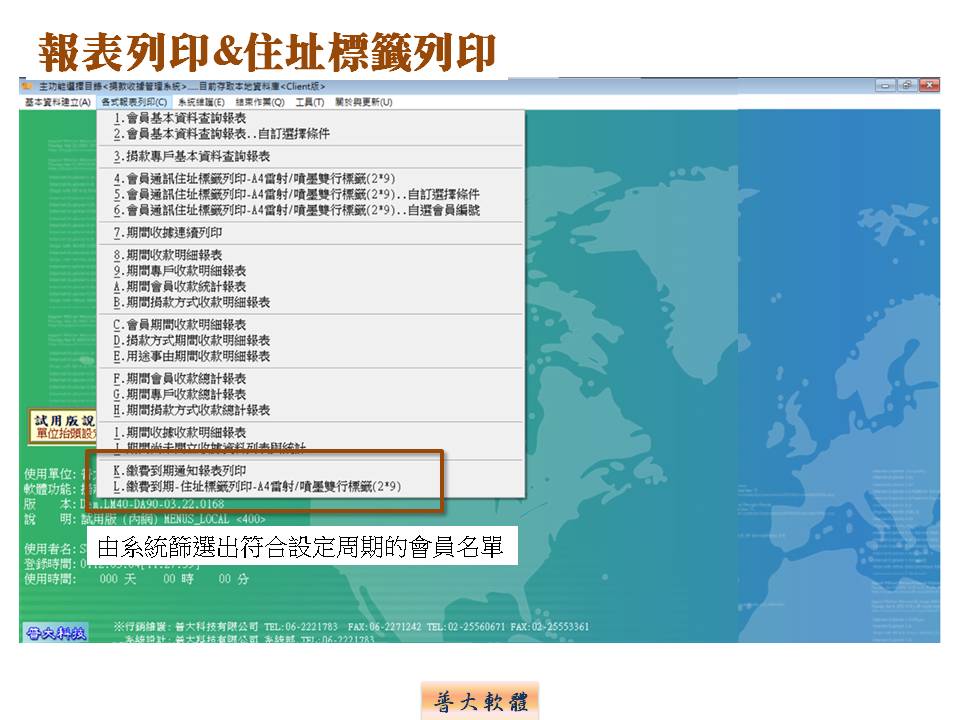960x720 pixels.
Task: Select 1.會員基本資料查詢報表
Action: 310,118
